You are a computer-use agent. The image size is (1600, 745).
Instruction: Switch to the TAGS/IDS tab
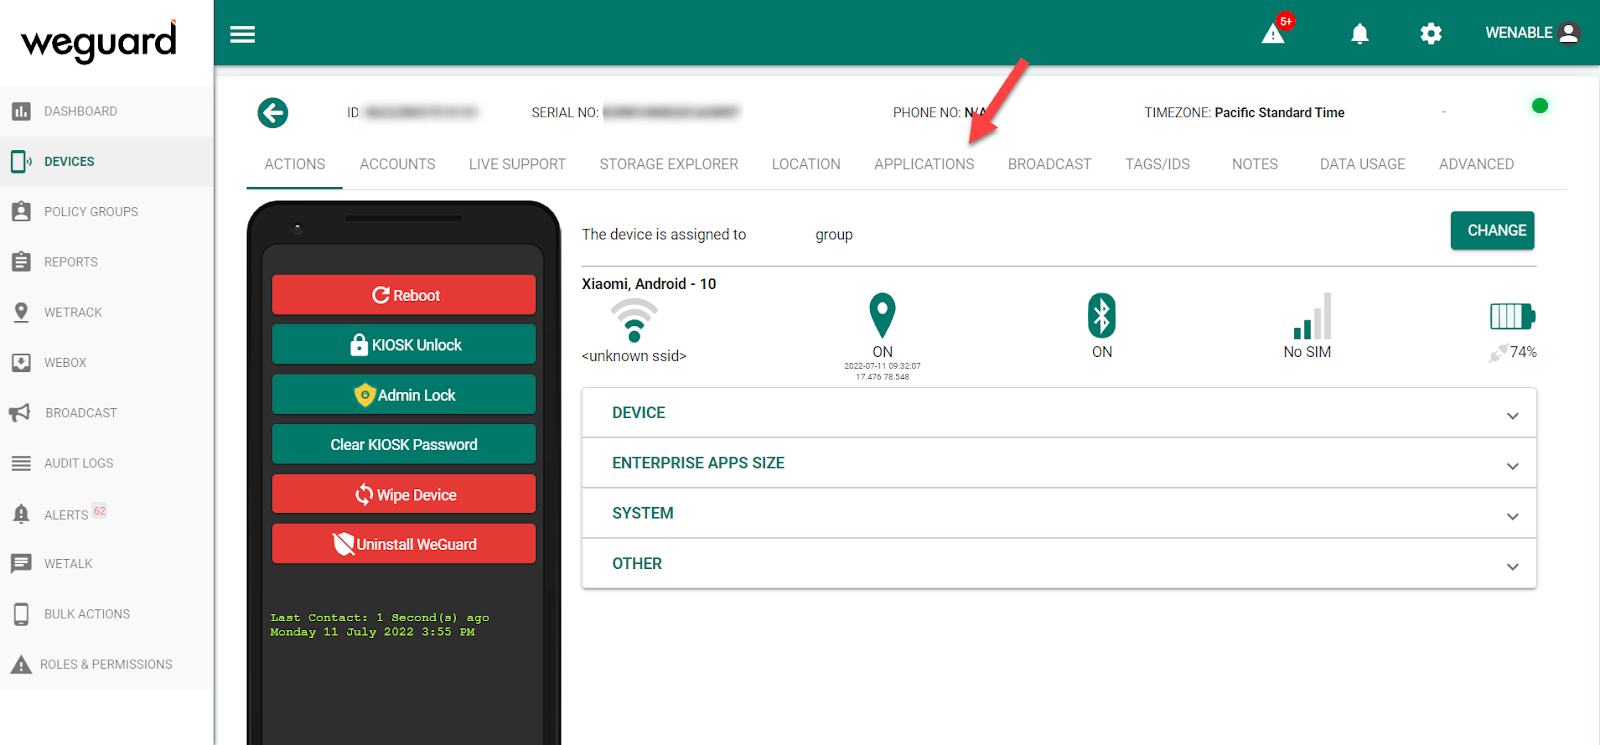pos(1158,164)
